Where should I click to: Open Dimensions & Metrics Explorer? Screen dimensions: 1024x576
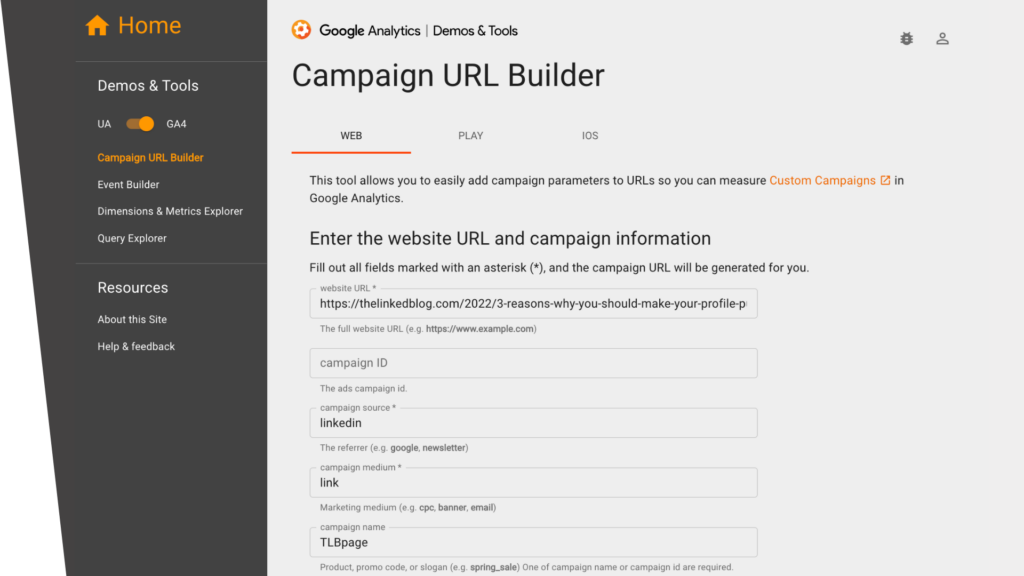[x=170, y=212]
